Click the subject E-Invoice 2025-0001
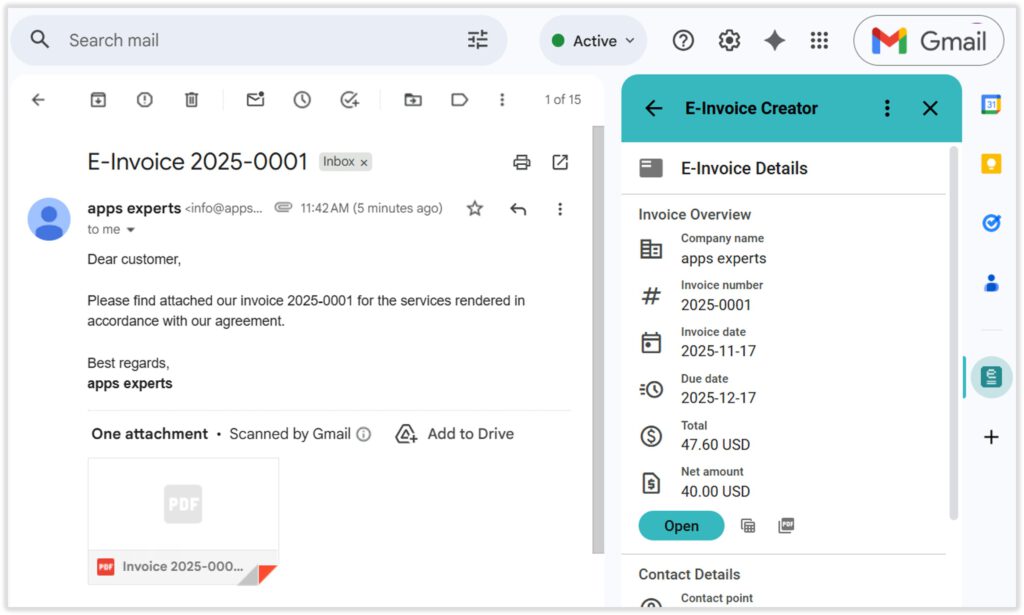 tap(197, 162)
